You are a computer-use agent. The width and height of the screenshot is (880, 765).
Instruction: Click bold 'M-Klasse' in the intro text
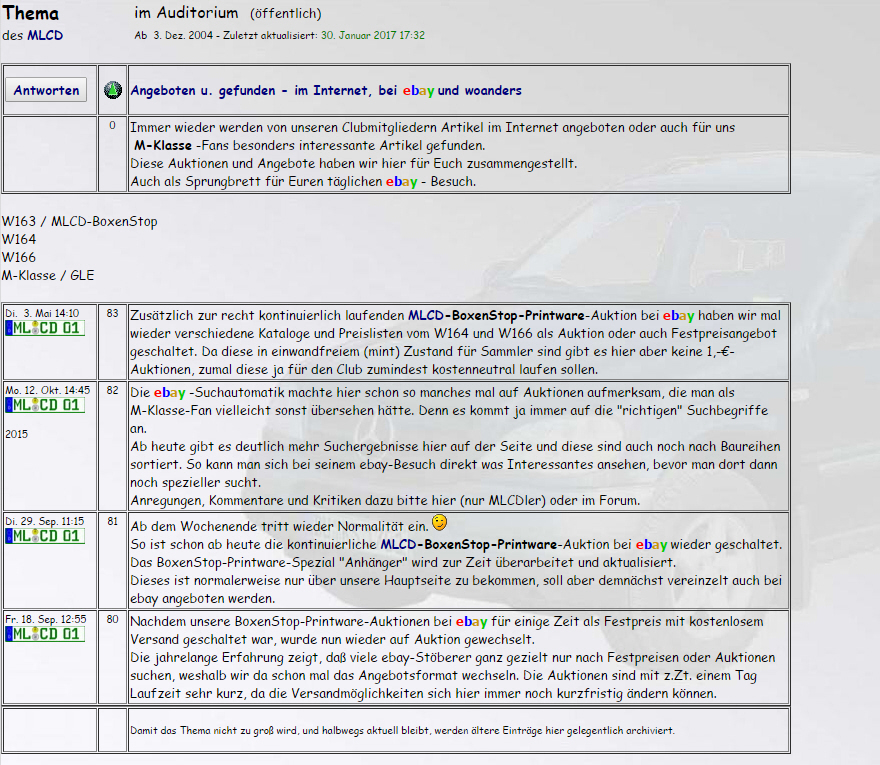click(x=163, y=145)
